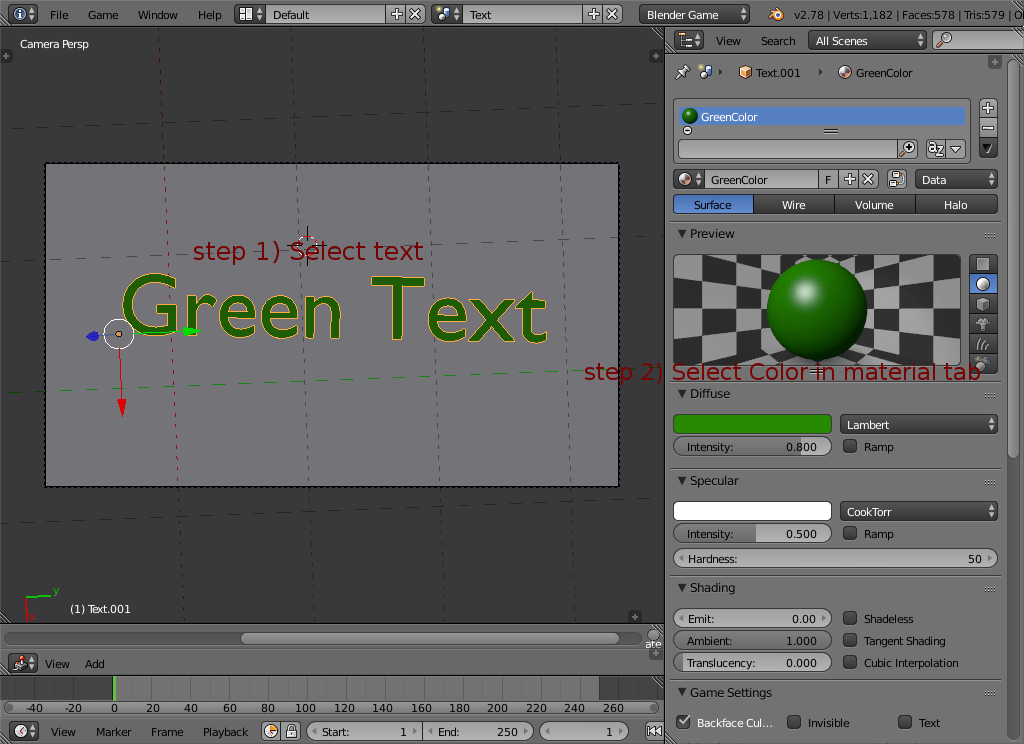Open the Lambert diffuse shader dropdown
Screen dimensions: 1024x744
pyautogui.click(x=918, y=424)
